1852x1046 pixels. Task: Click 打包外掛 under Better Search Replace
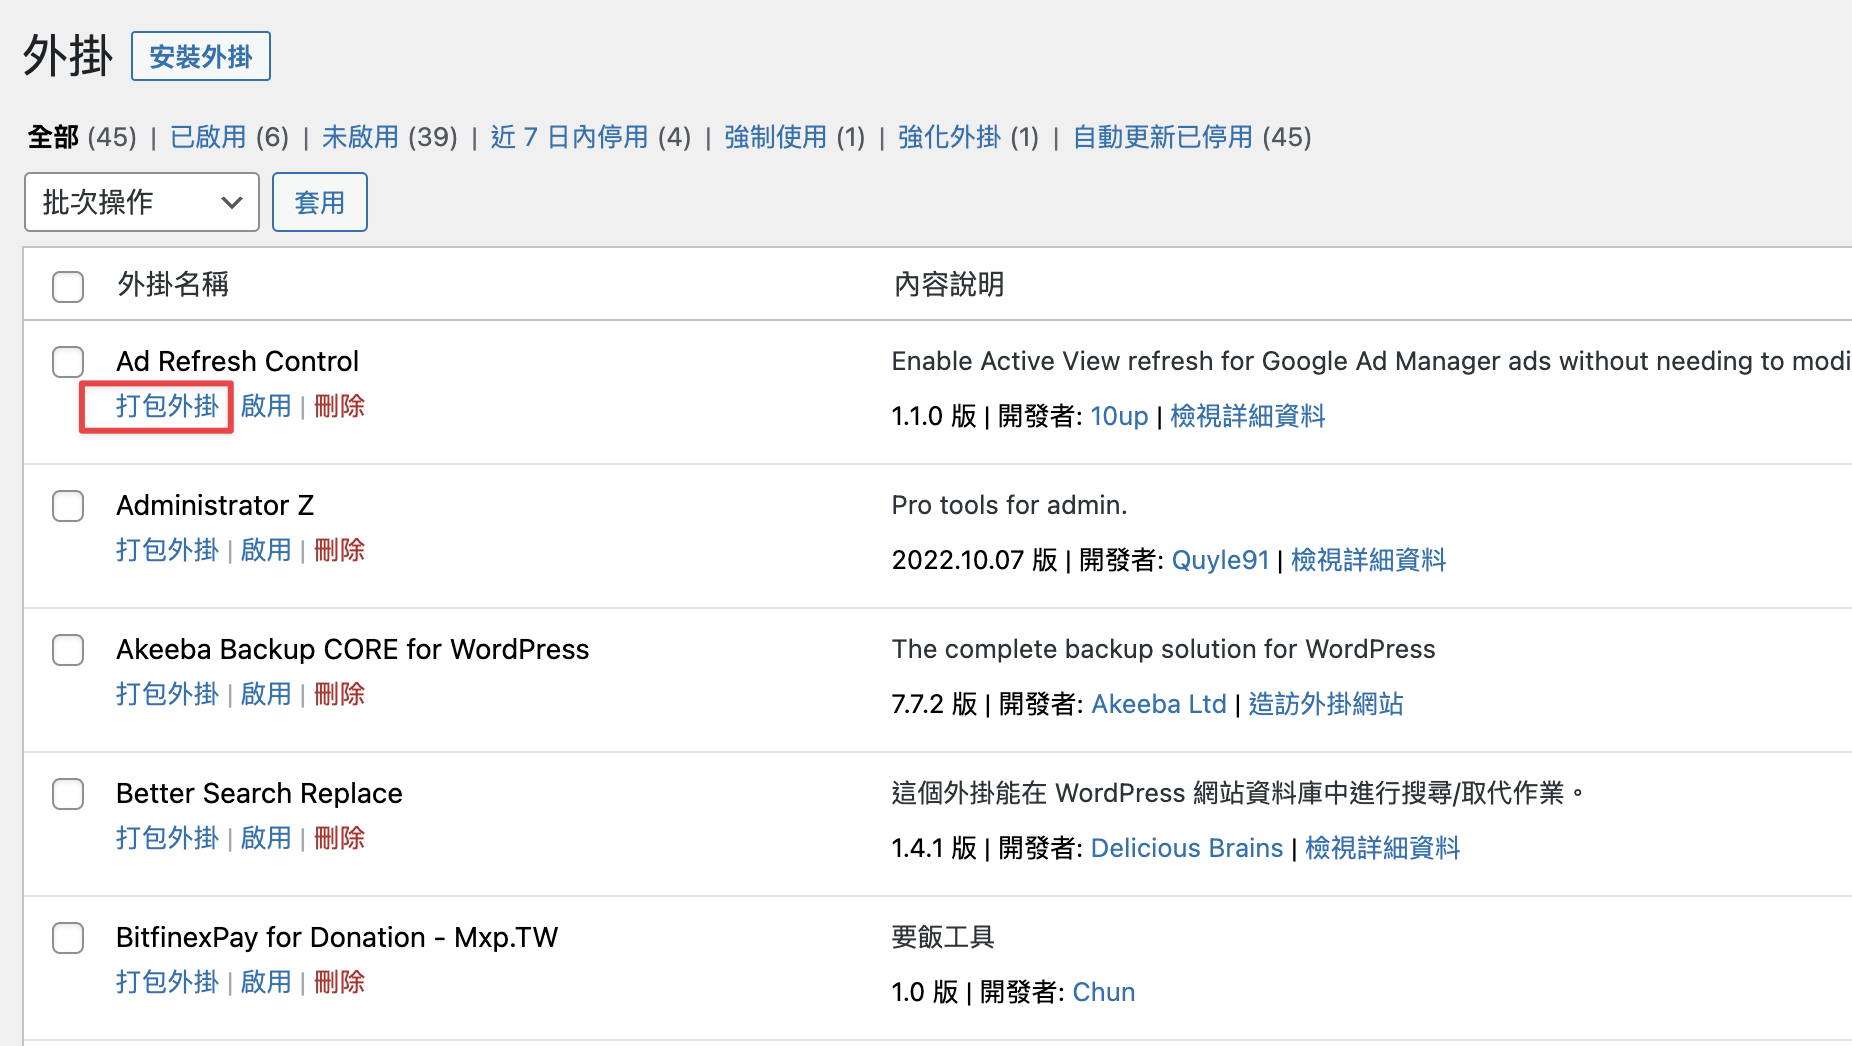point(167,838)
